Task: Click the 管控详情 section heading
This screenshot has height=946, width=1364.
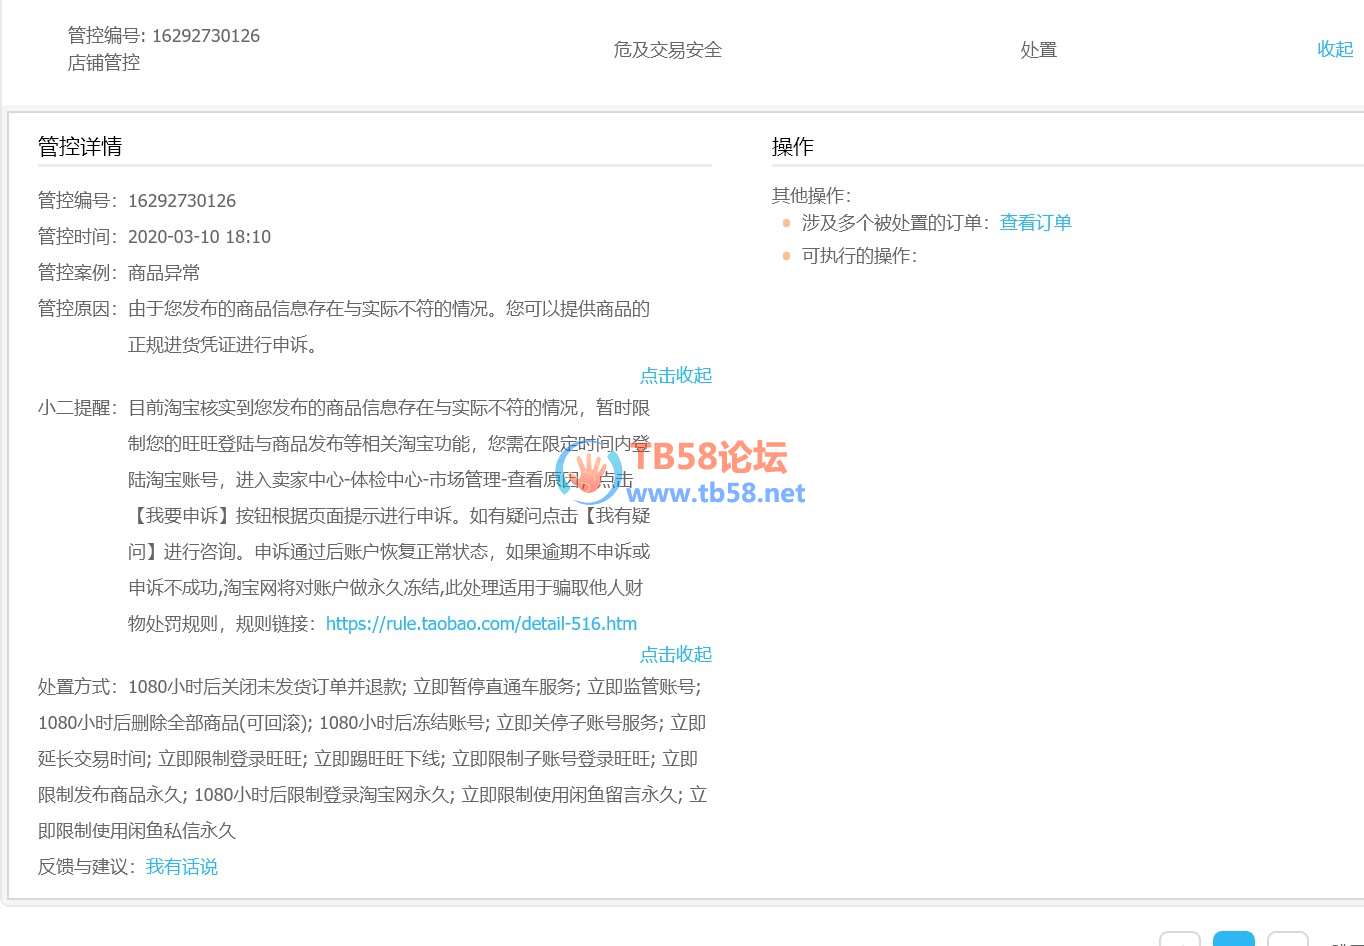Action: [x=80, y=146]
